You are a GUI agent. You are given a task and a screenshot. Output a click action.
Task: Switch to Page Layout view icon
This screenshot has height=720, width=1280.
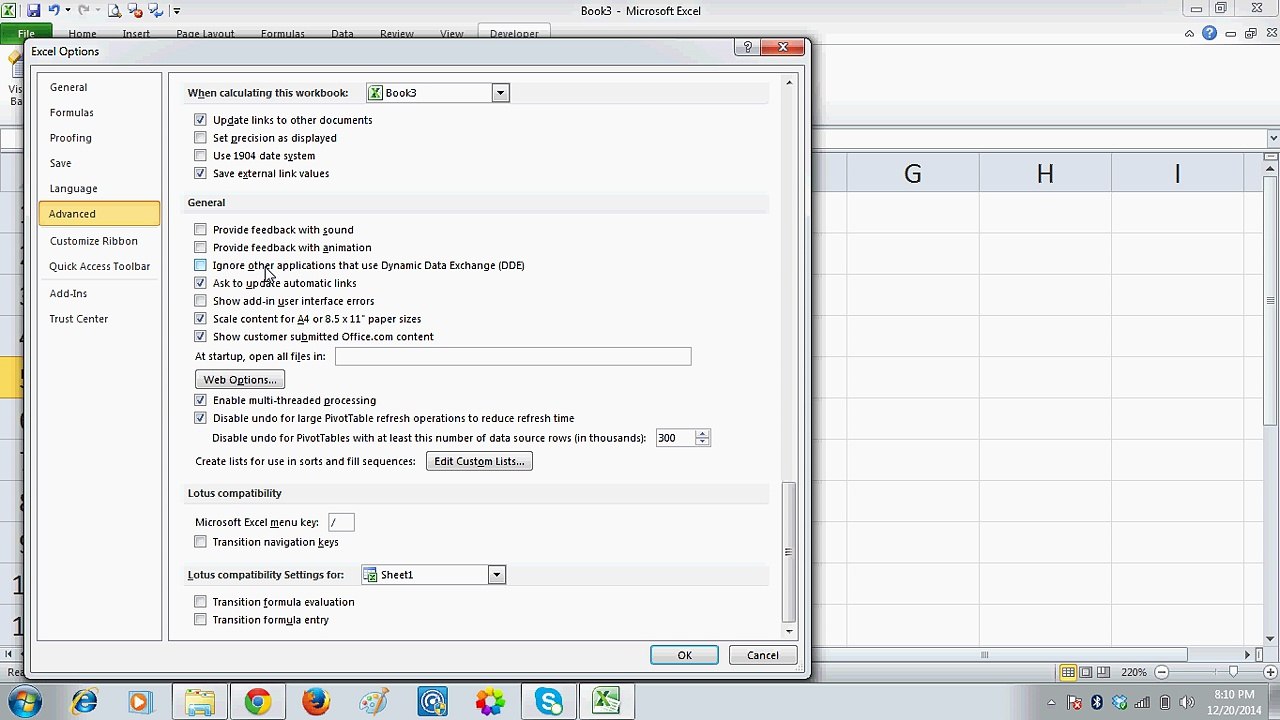point(1086,673)
